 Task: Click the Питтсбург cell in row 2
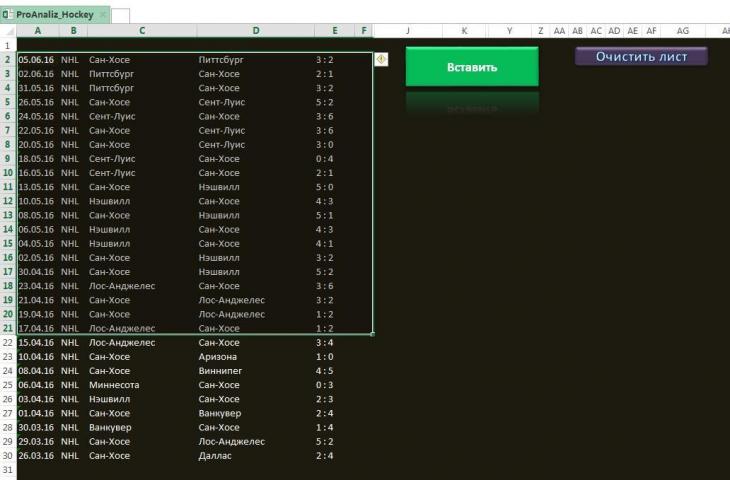(221, 60)
